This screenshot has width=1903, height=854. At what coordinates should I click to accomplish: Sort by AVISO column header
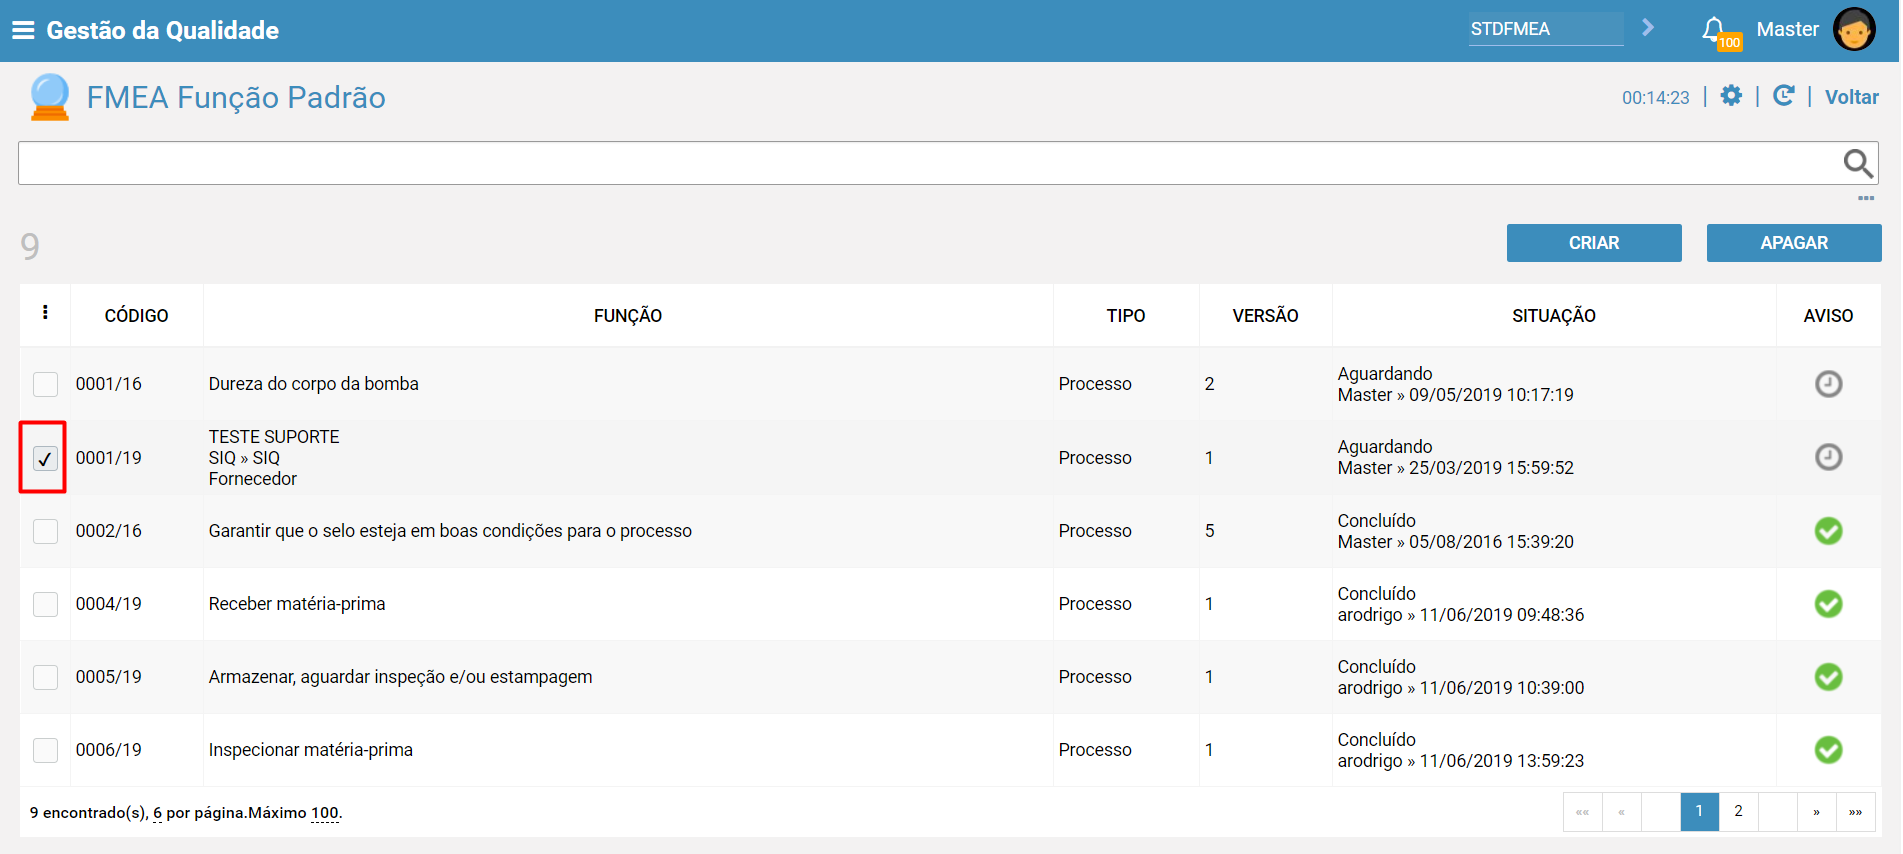[x=1828, y=316]
